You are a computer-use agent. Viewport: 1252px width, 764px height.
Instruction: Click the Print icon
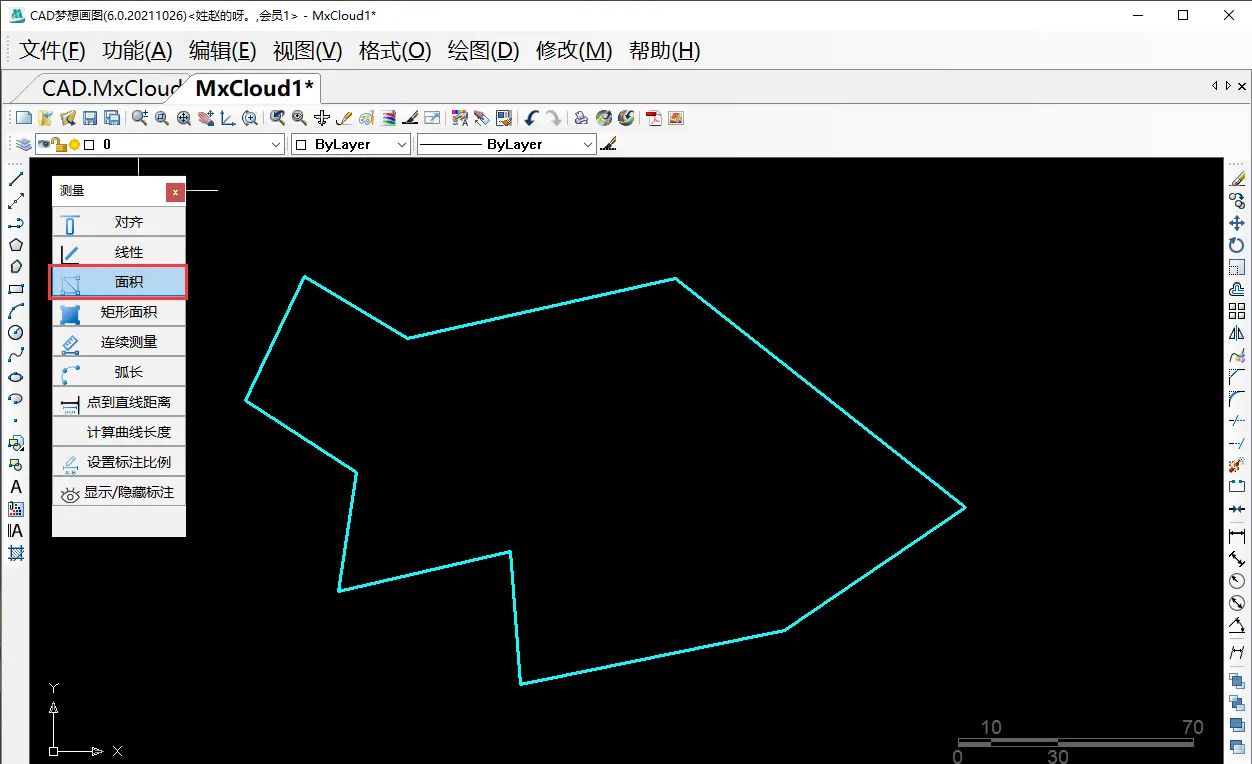click(x=581, y=118)
